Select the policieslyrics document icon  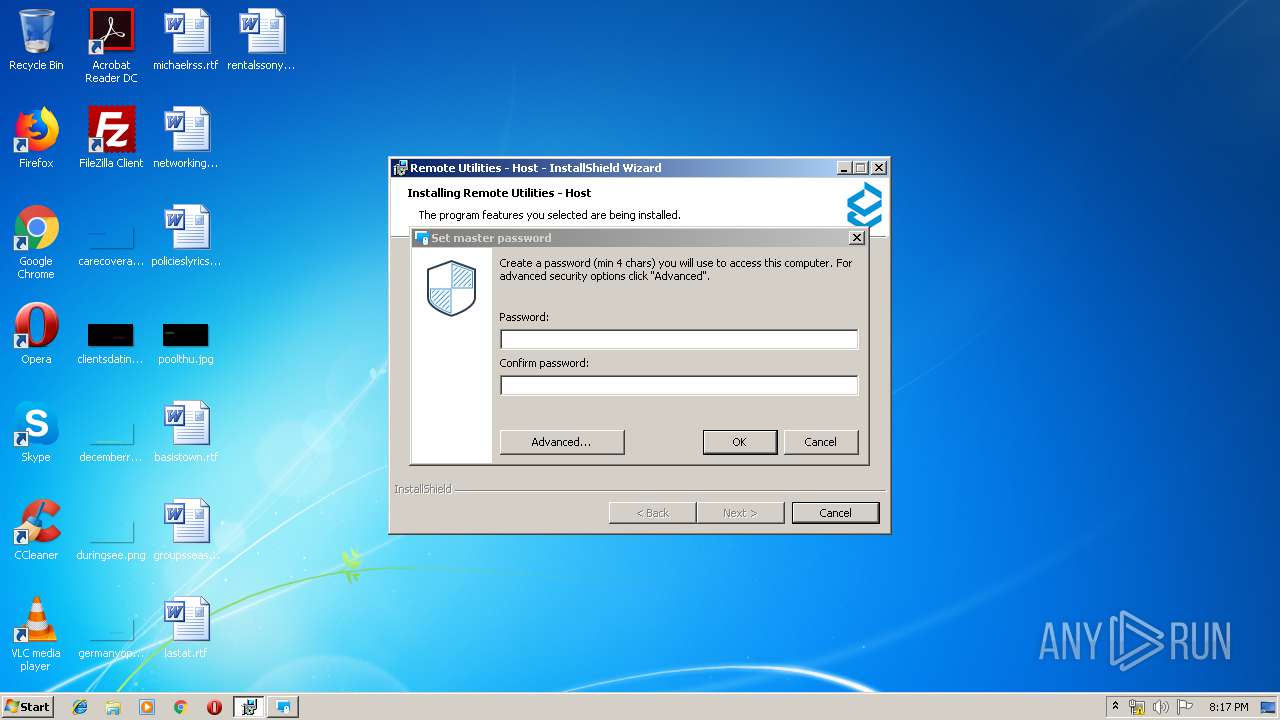[x=186, y=236]
